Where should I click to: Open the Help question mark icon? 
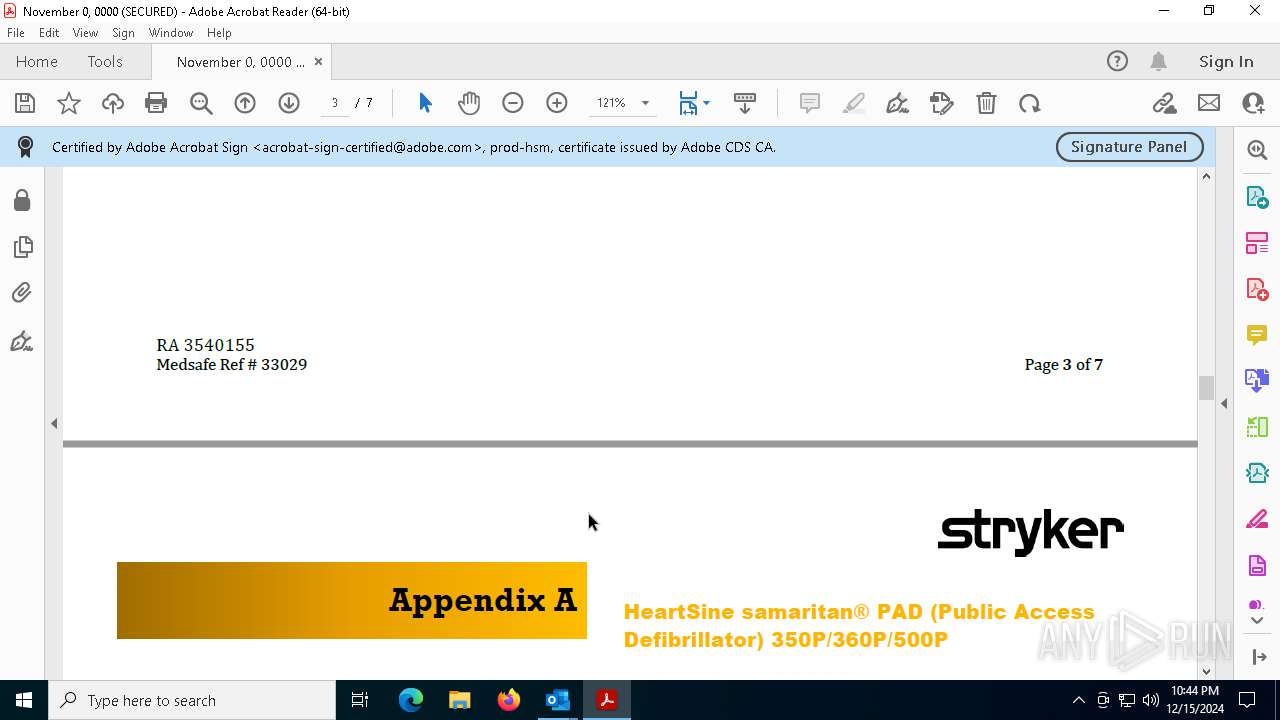pyautogui.click(x=1117, y=61)
